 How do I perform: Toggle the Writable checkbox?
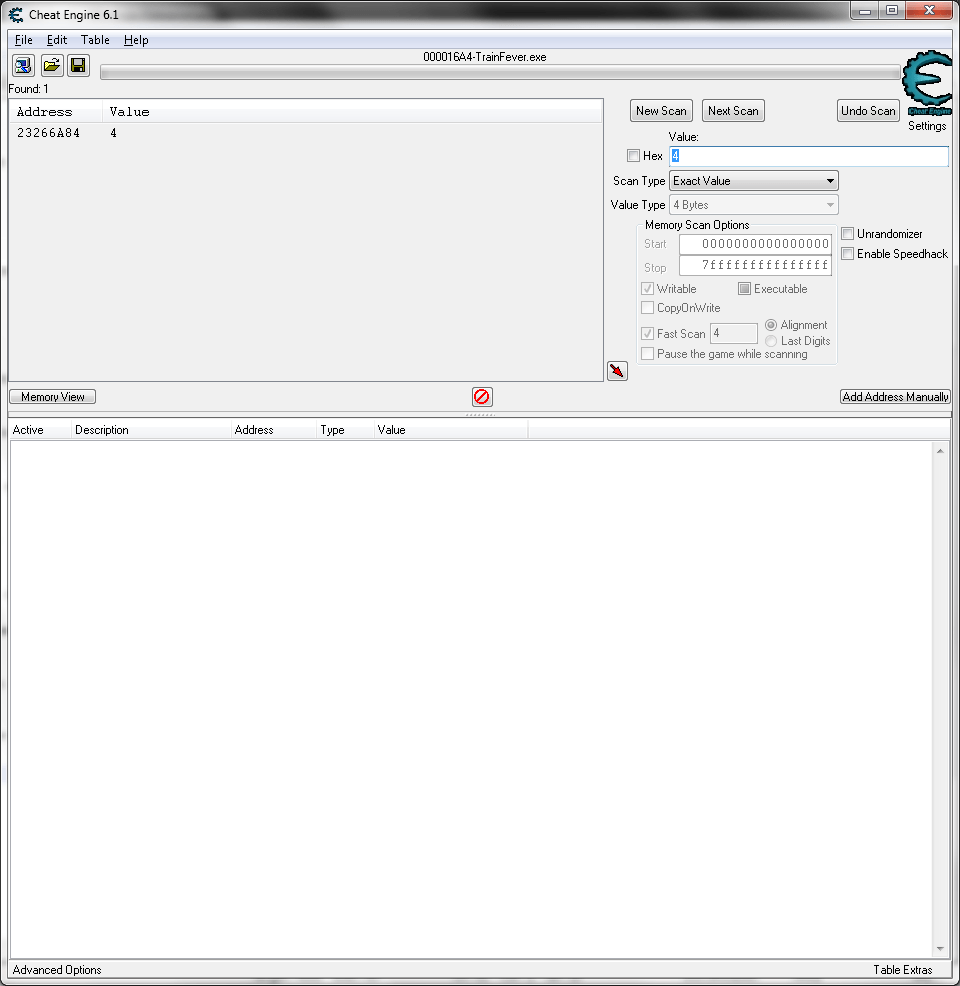648,289
